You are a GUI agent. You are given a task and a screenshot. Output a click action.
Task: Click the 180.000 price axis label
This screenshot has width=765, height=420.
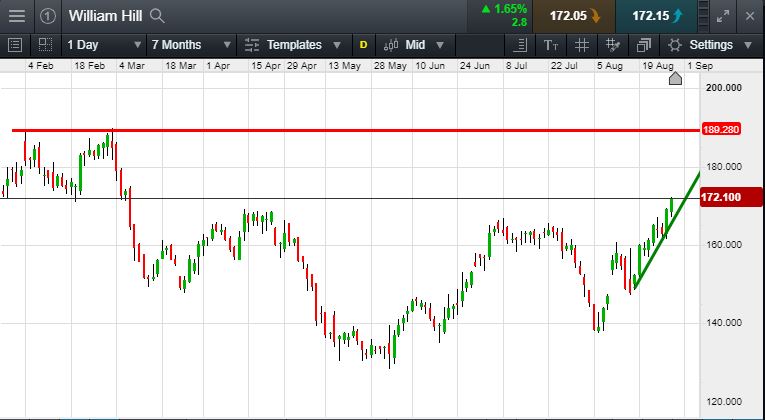pyautogui.click(x=724, y=167)
